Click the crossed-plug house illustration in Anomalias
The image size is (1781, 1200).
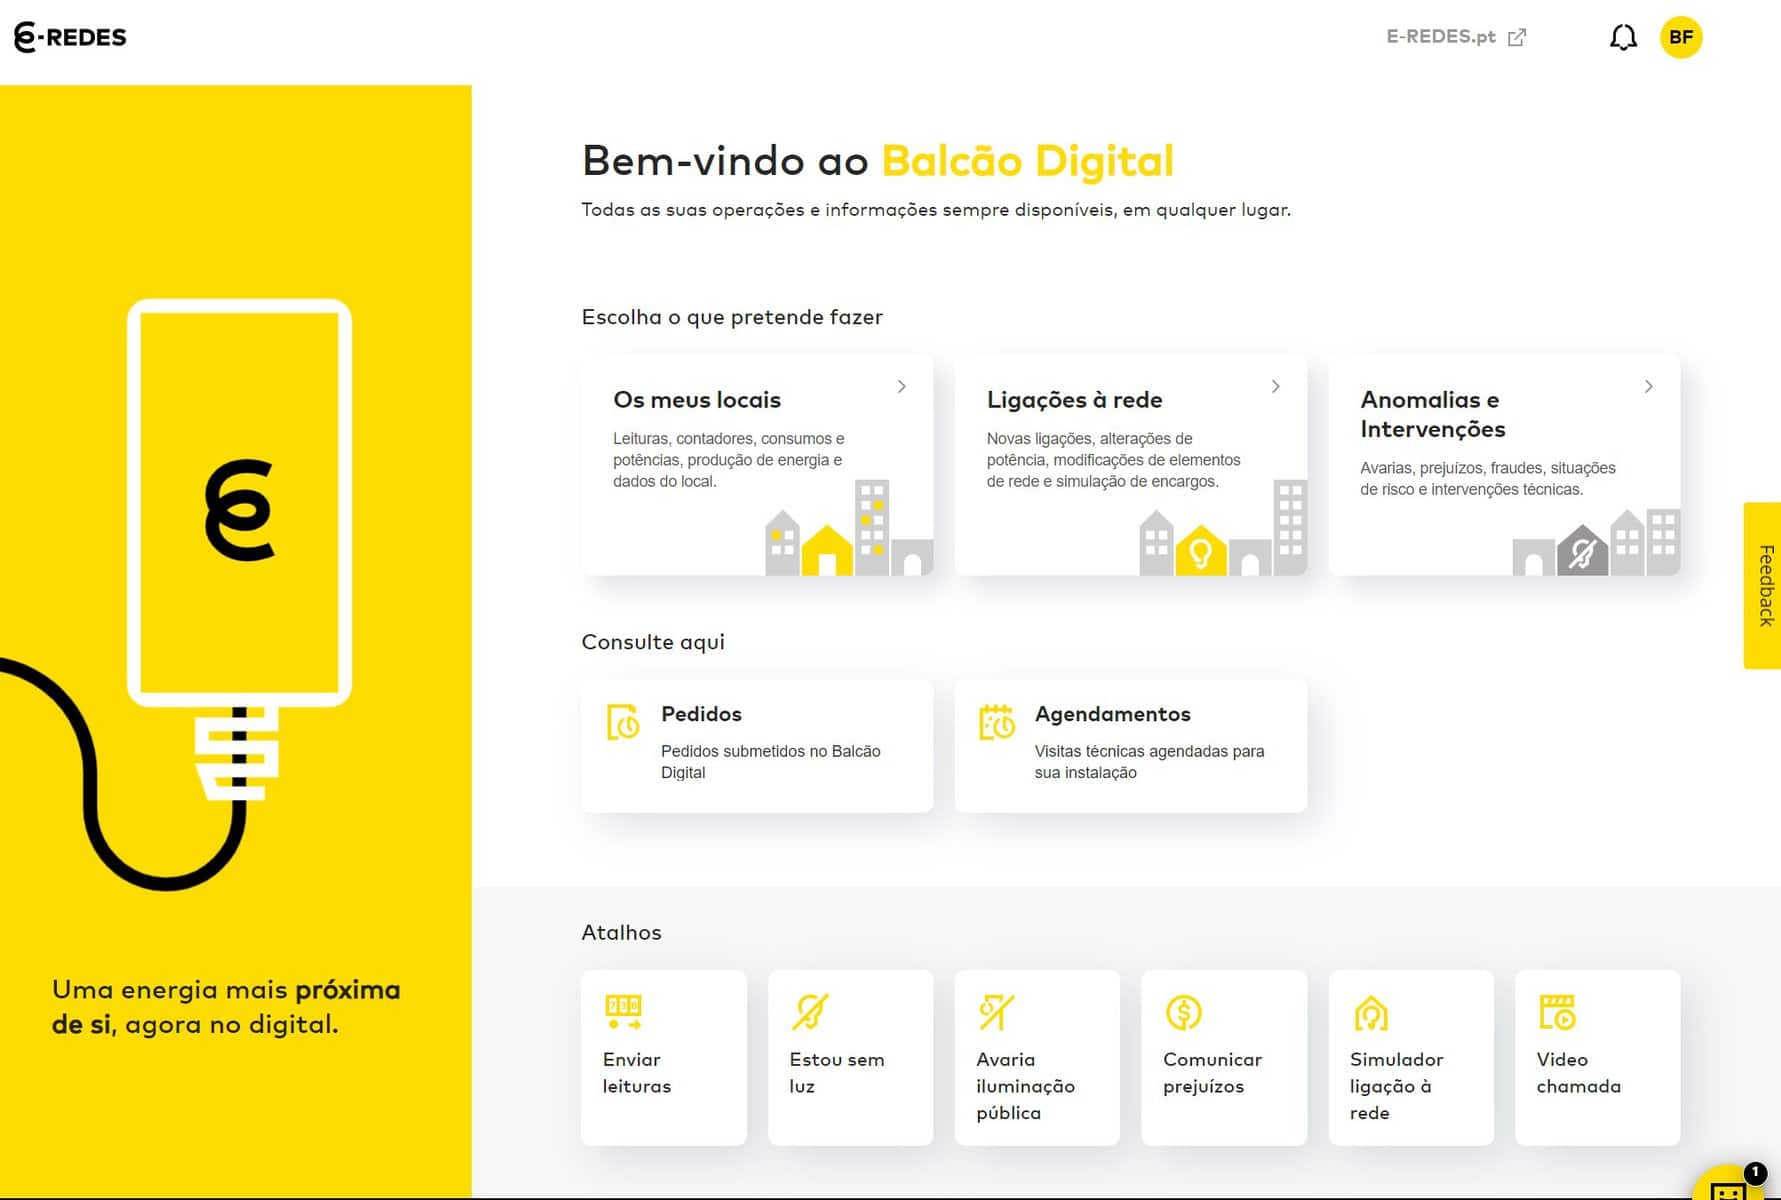pyautogui.click(x=1582, y=550)
